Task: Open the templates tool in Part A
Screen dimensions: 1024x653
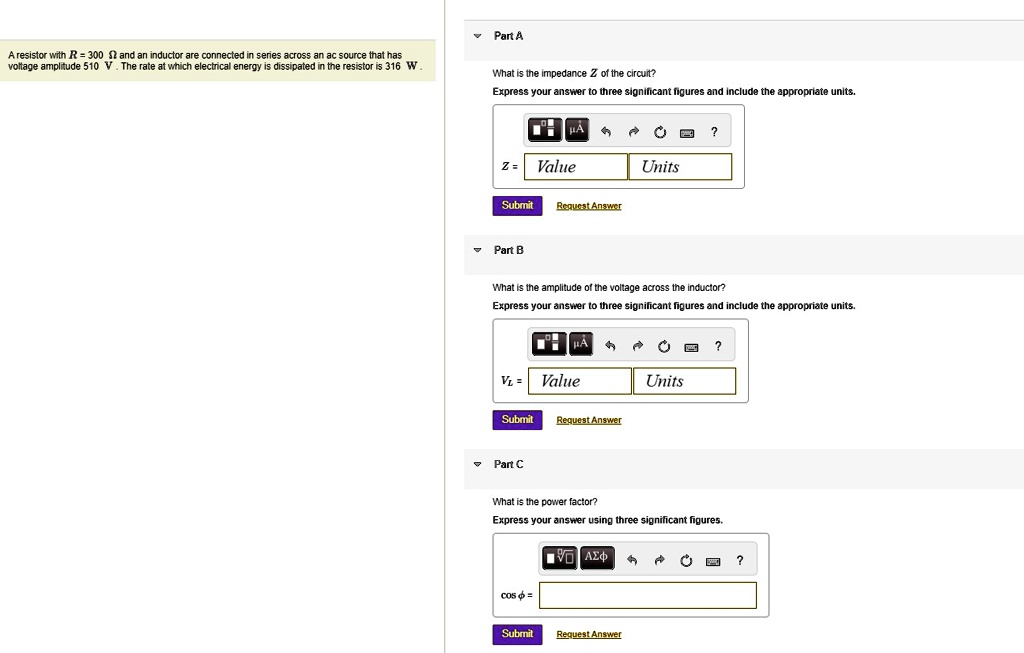Action: (546, 131)
